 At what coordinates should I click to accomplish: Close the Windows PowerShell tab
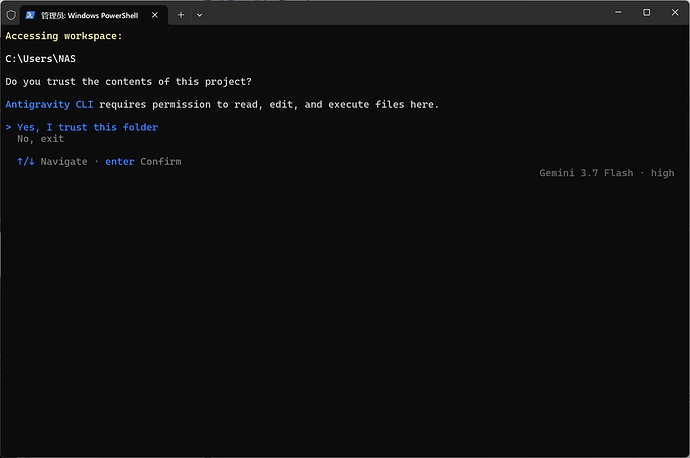155,15
